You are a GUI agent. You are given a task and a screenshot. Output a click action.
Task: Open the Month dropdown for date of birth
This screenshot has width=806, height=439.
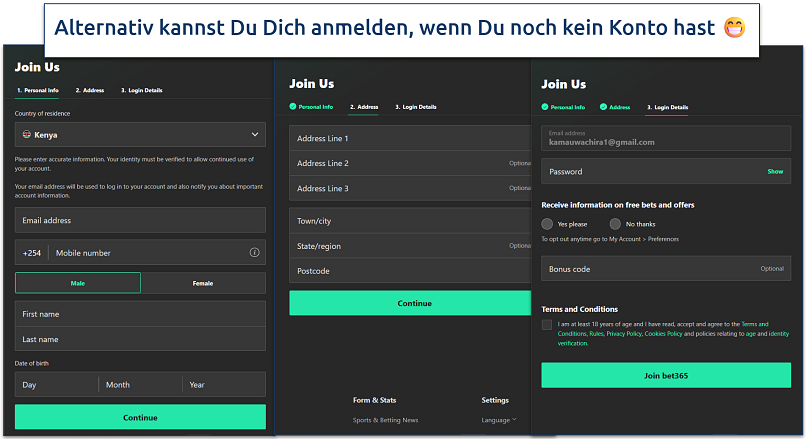tap(139, 384)
